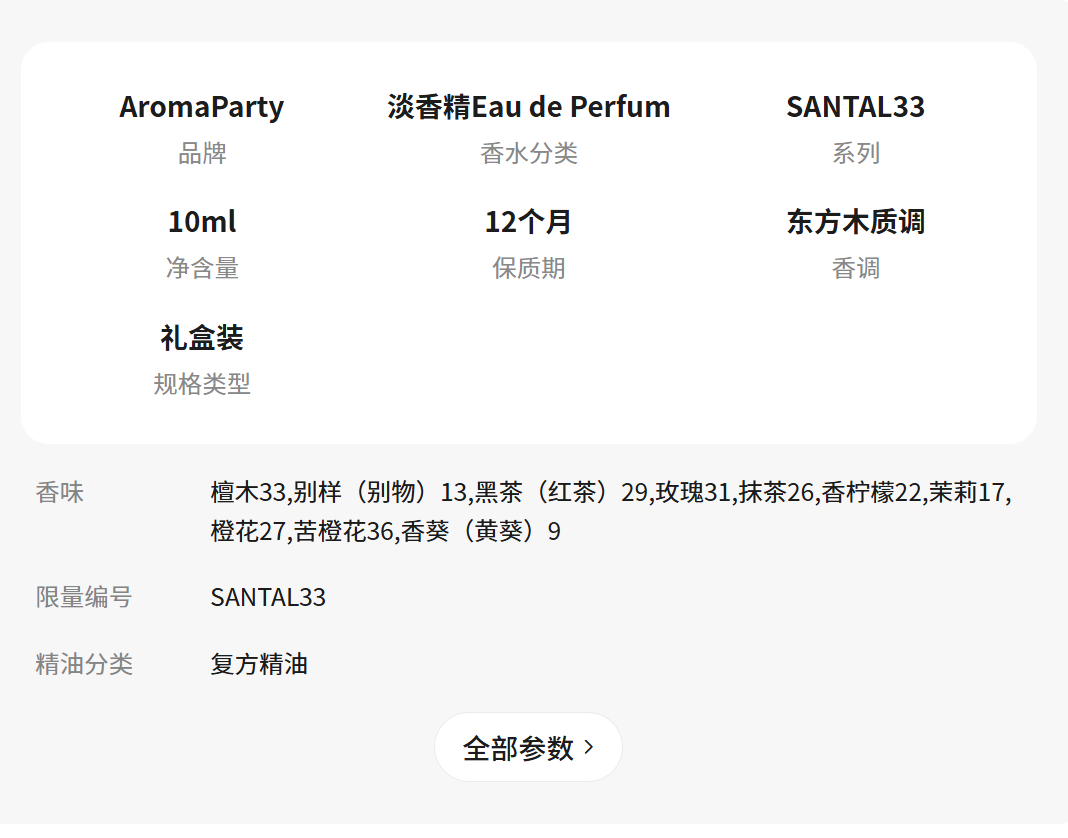The height and width of the screenshot is (838, 1068).
Task: Select the 12个月 shelf life value
Action: (x=529, y=222)
